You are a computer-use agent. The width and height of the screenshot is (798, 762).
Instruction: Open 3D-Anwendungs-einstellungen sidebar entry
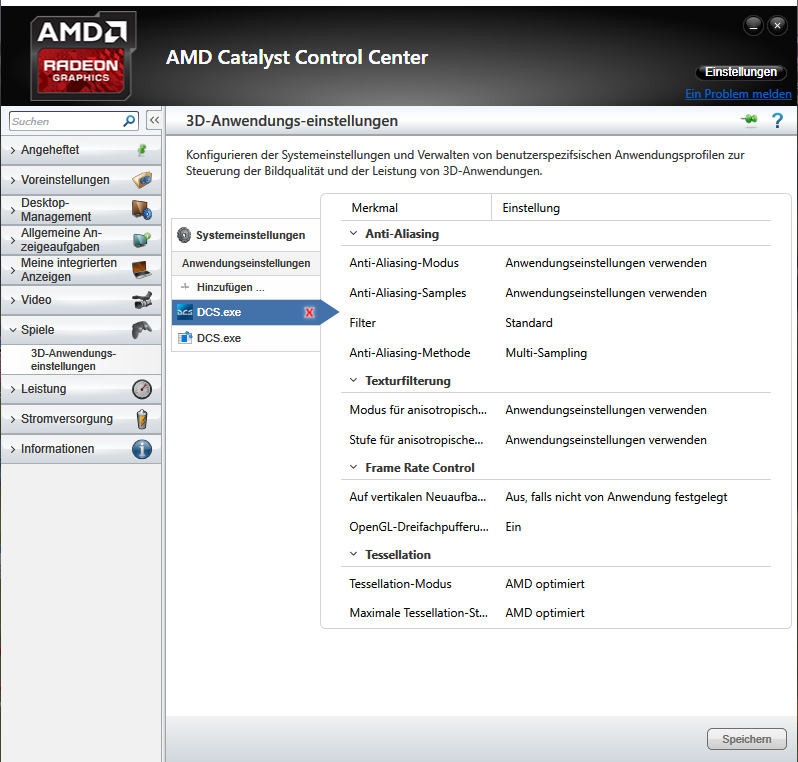pos(73,359)
